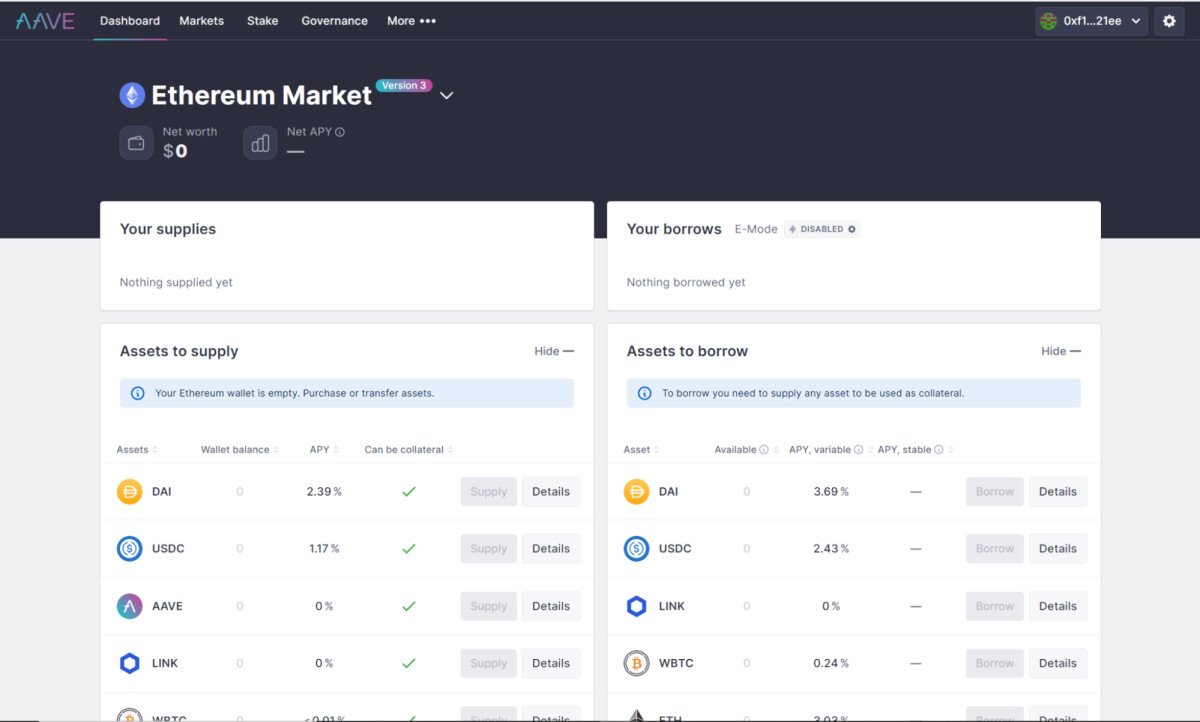Open the More menu in the navbar
The image size is (1200, 722).
(x=411, y=20)
